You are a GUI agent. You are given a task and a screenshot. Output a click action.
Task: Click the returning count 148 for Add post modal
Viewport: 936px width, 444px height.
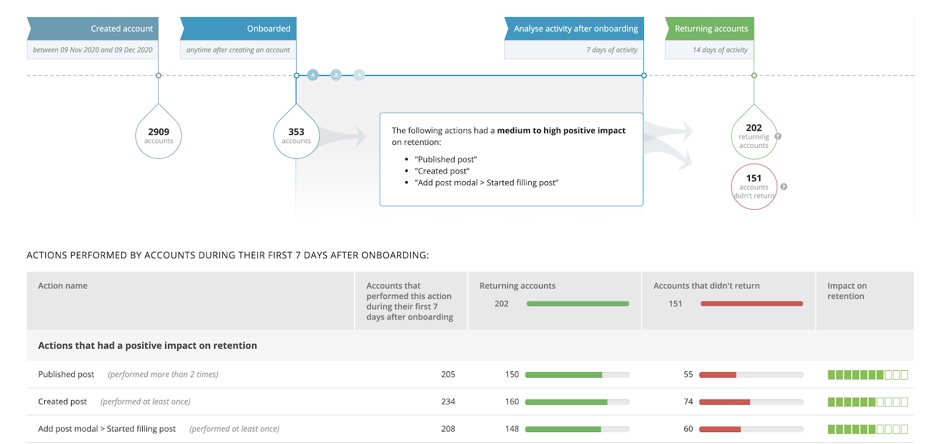(x=512, y=429)
